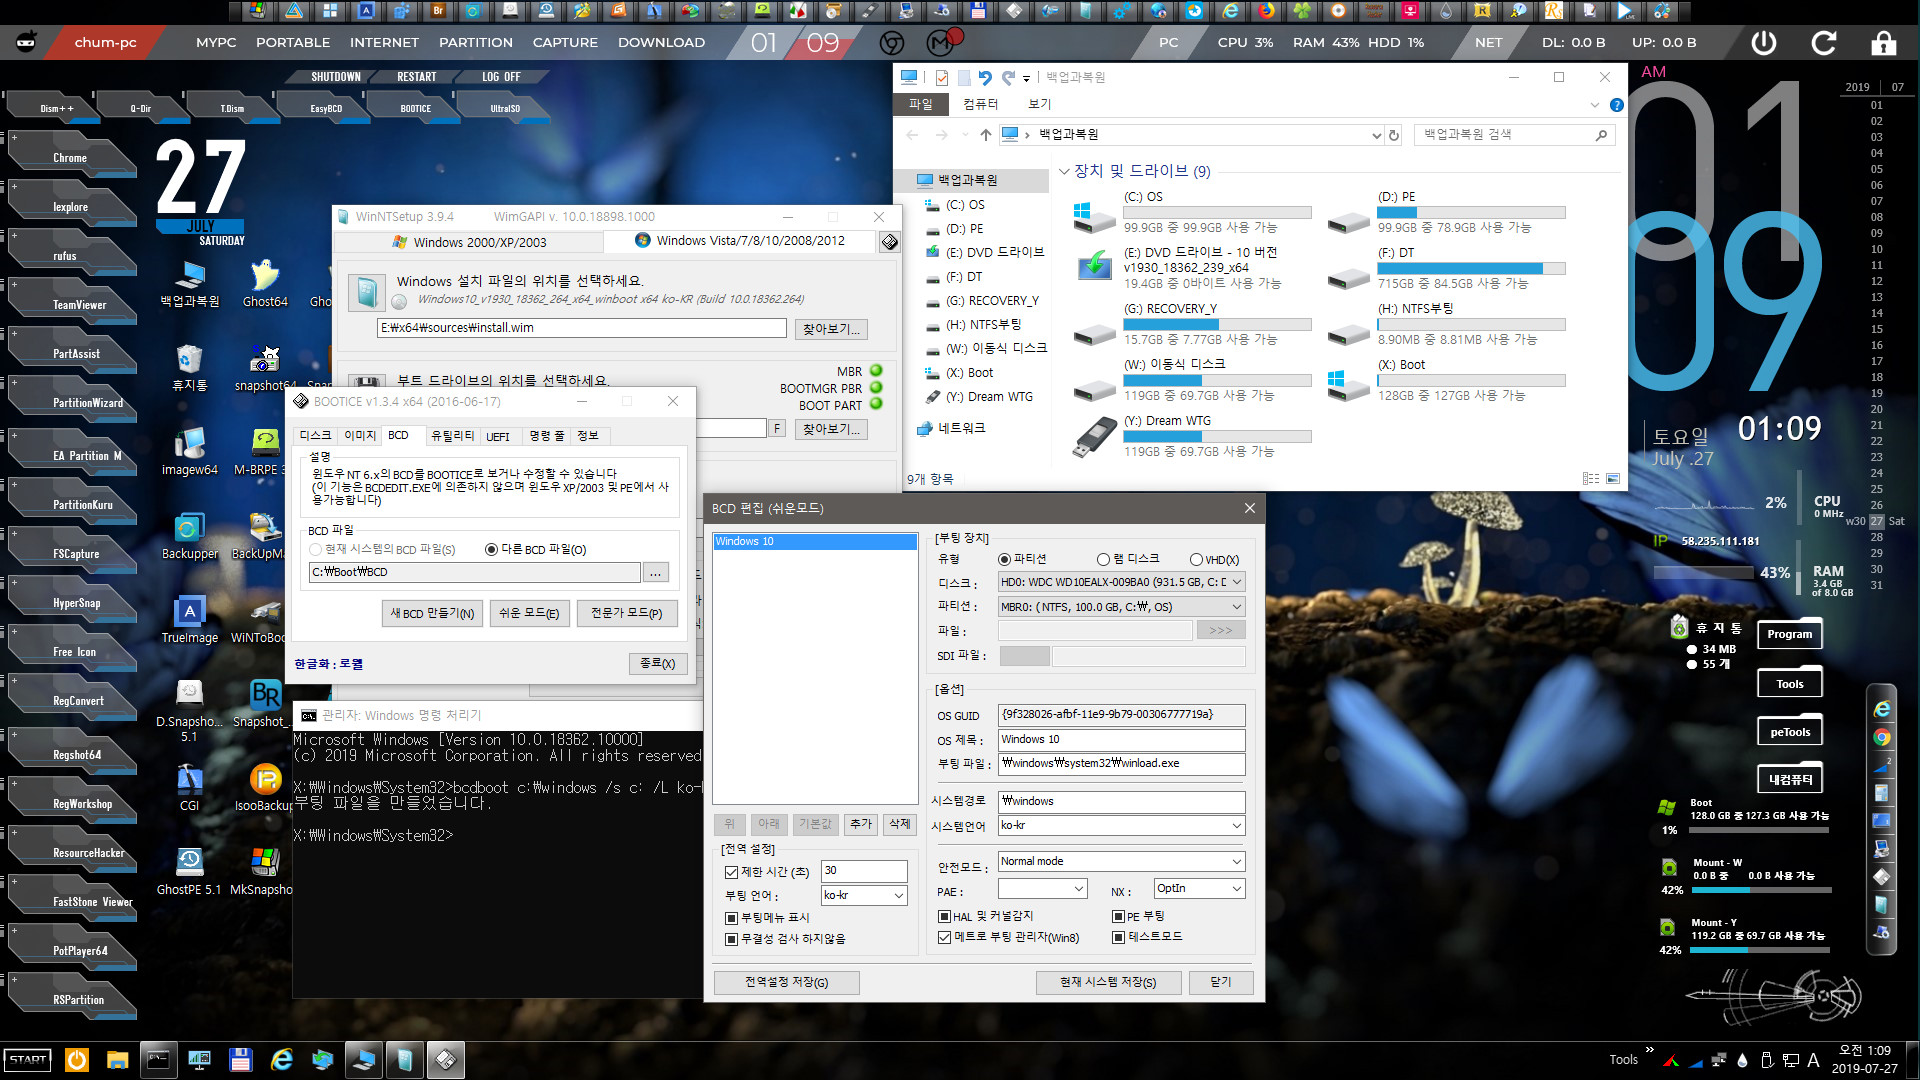Image resolution: width=1920 pixels, height=1080 pixels.
Task: Select the 파티션 radio button
Action: 1005,560
